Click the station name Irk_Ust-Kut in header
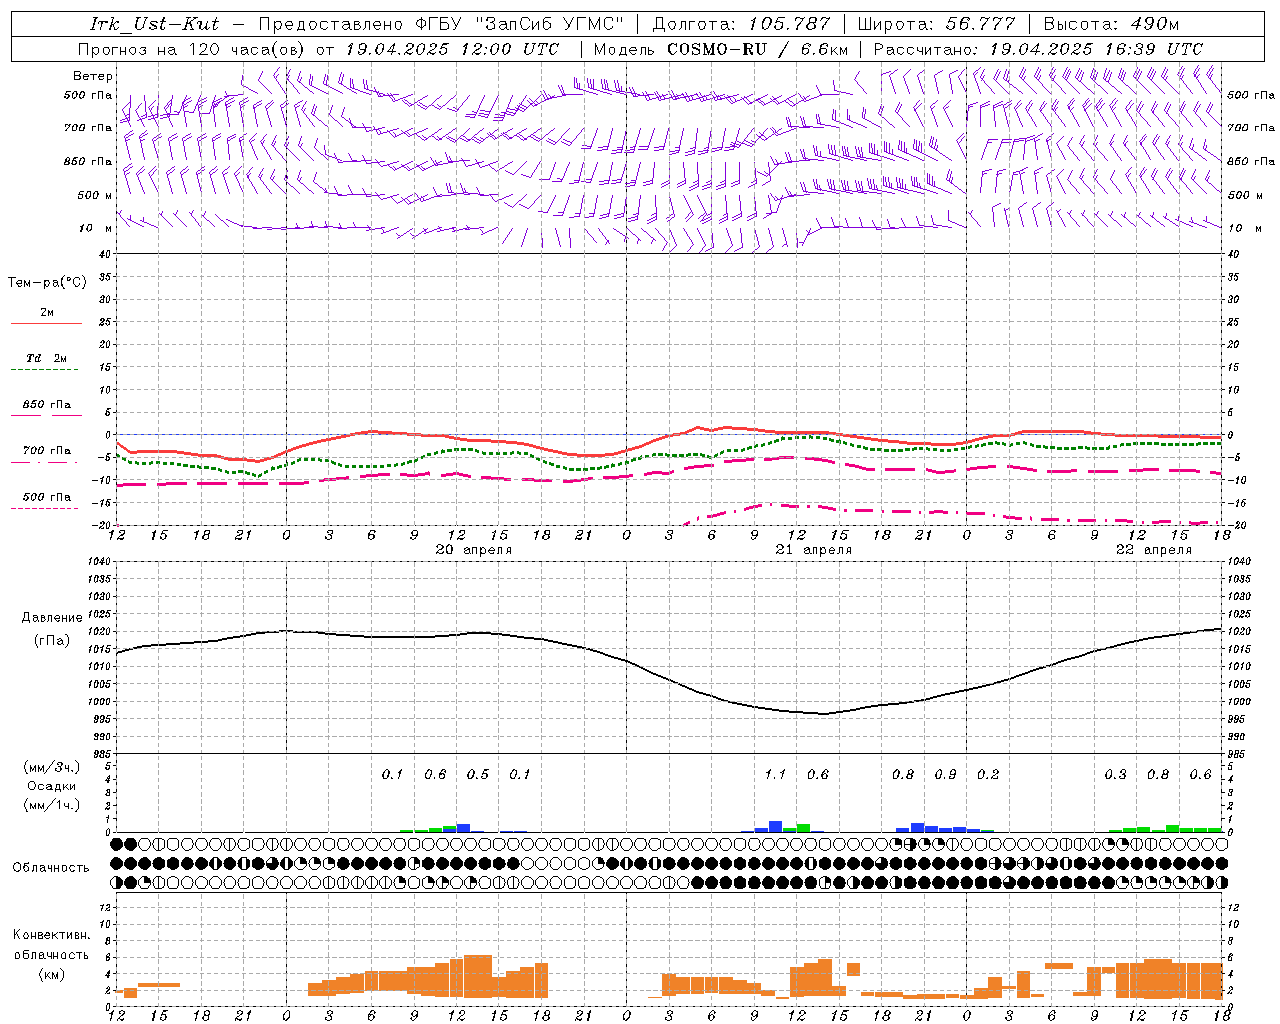This screenshot has width=1280, height=1024. pyautogui.click(x=155, y=24)
